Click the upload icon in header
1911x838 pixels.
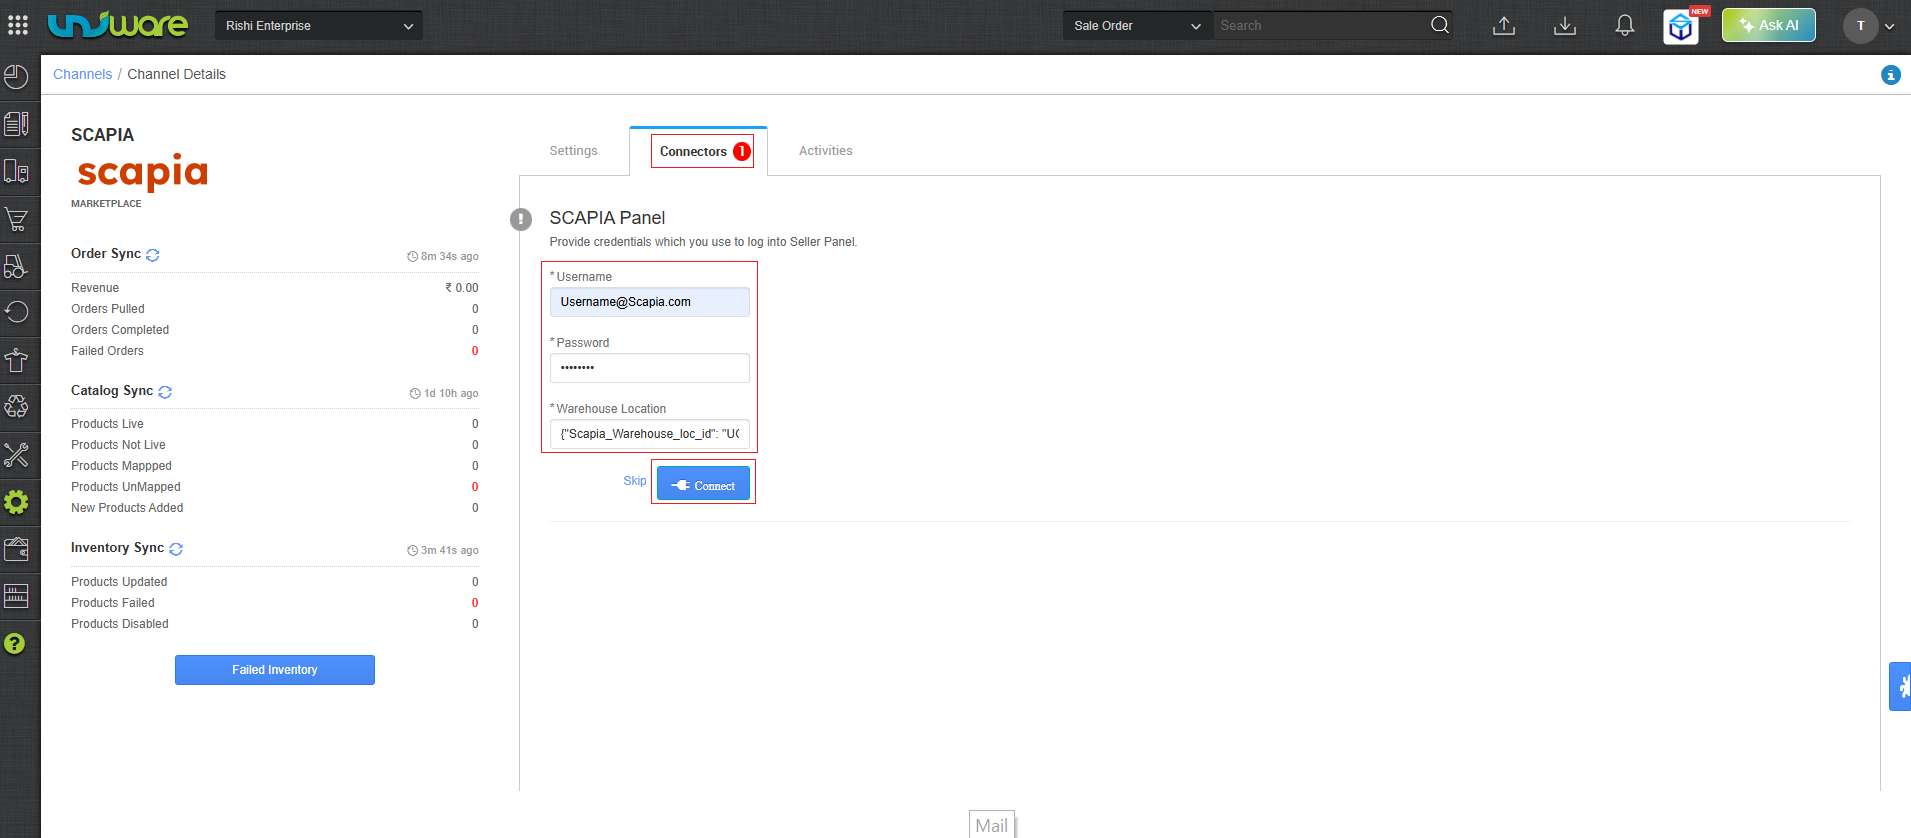(1504, 26)
